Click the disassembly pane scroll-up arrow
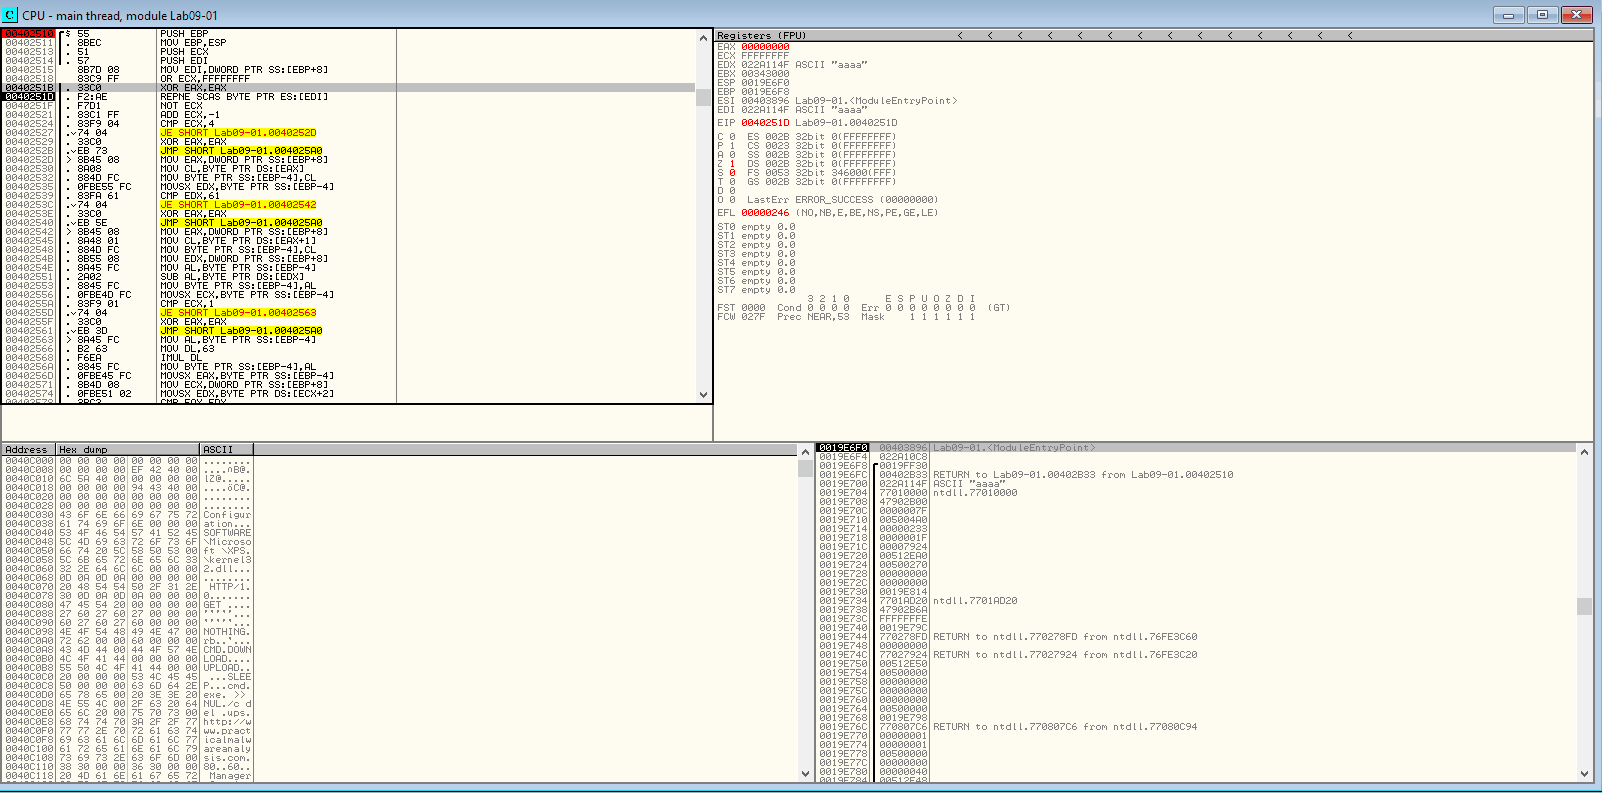 (x=703, y=38)
